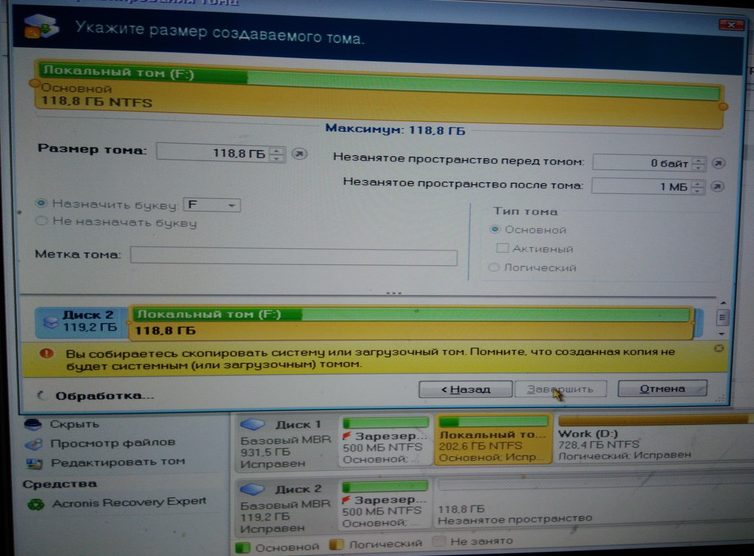This screenshot has width=754, height=556.
Task: Click the Завершить button
Action: click(560, 389)
